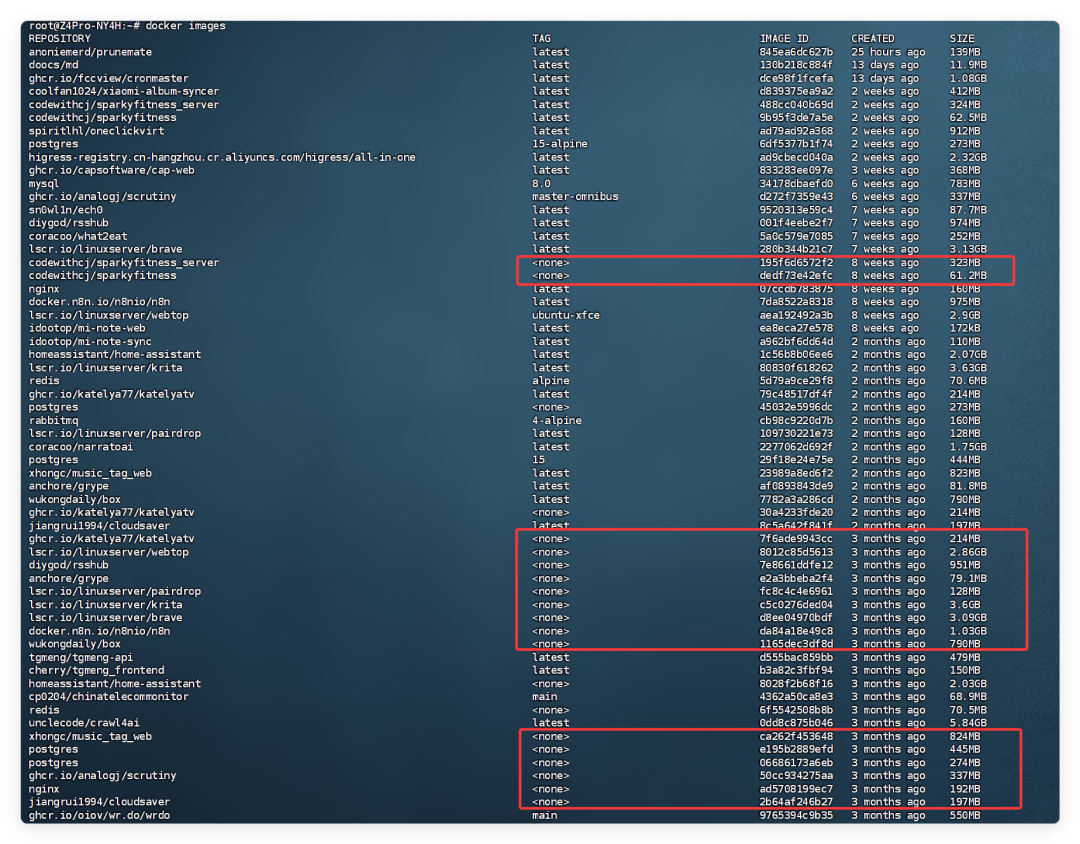Select image ID 7f6ade9943cc
1080x844 pixels.
click(x=796, y=539)
